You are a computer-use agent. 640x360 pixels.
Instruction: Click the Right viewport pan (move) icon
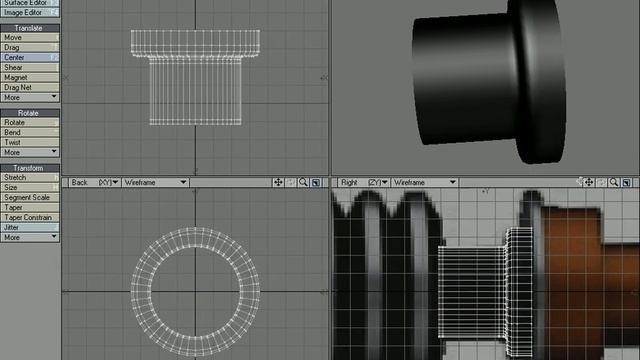pos(589,182)
